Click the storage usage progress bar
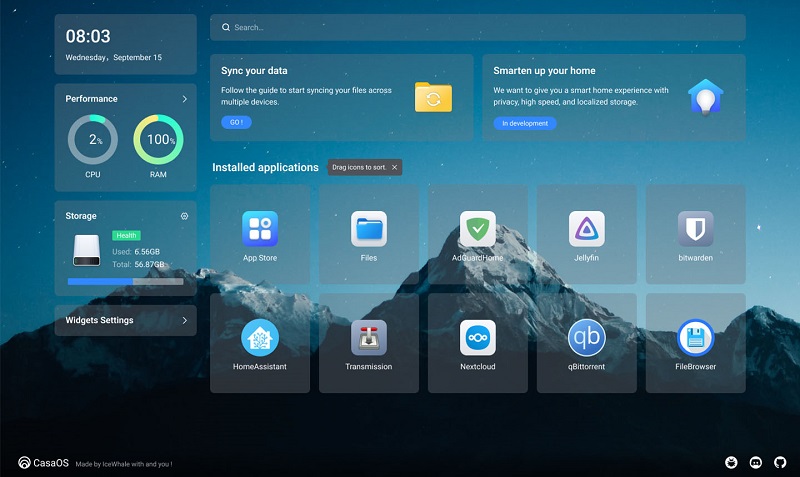This screenshot has width=800, height=477. (125, 282)
